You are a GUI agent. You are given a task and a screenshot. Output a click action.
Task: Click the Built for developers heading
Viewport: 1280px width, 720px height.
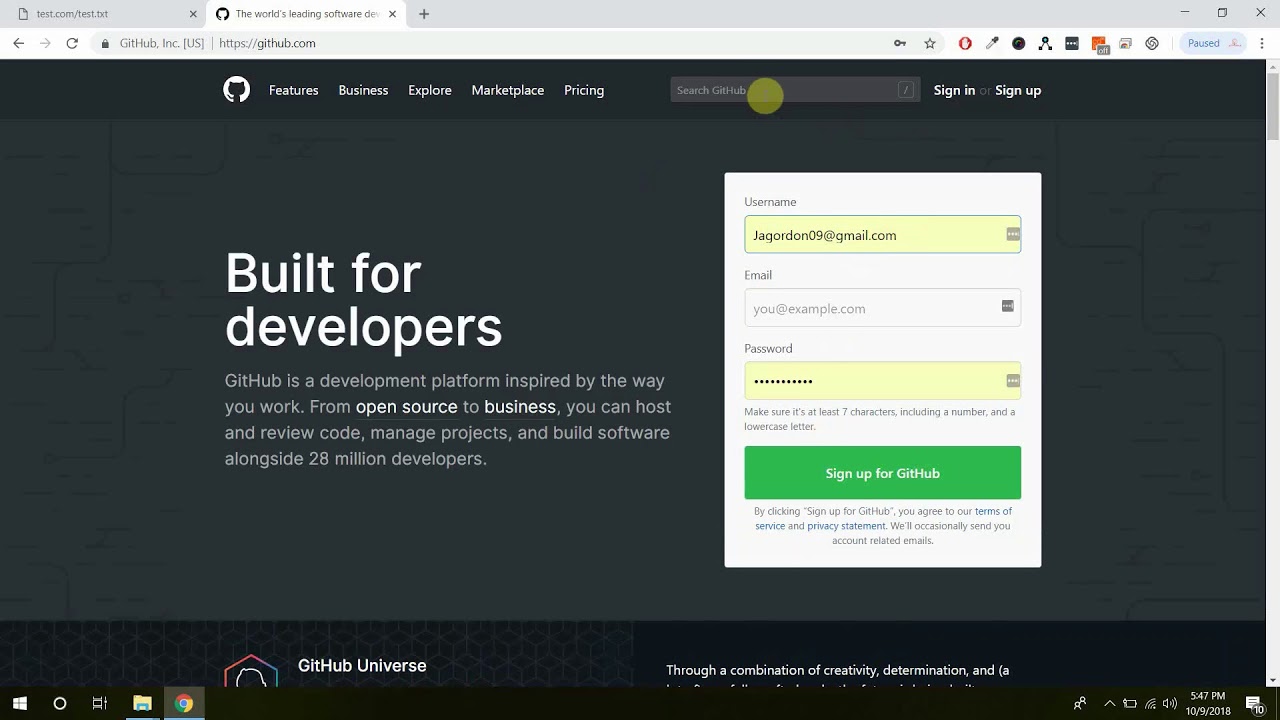pos(363,299)
